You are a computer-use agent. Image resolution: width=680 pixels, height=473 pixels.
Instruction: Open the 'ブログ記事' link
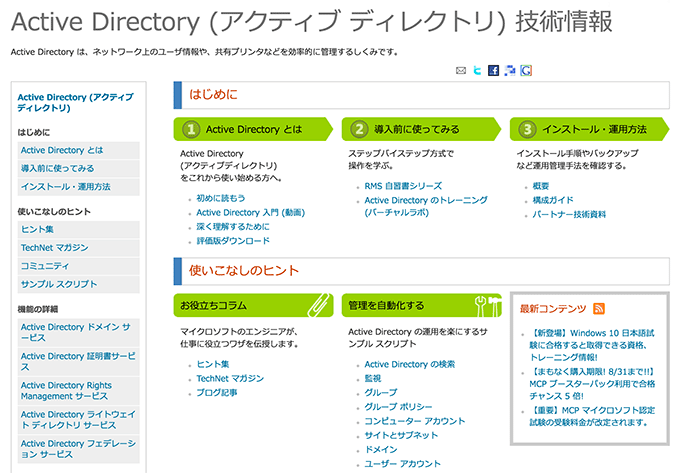[217, 393]
